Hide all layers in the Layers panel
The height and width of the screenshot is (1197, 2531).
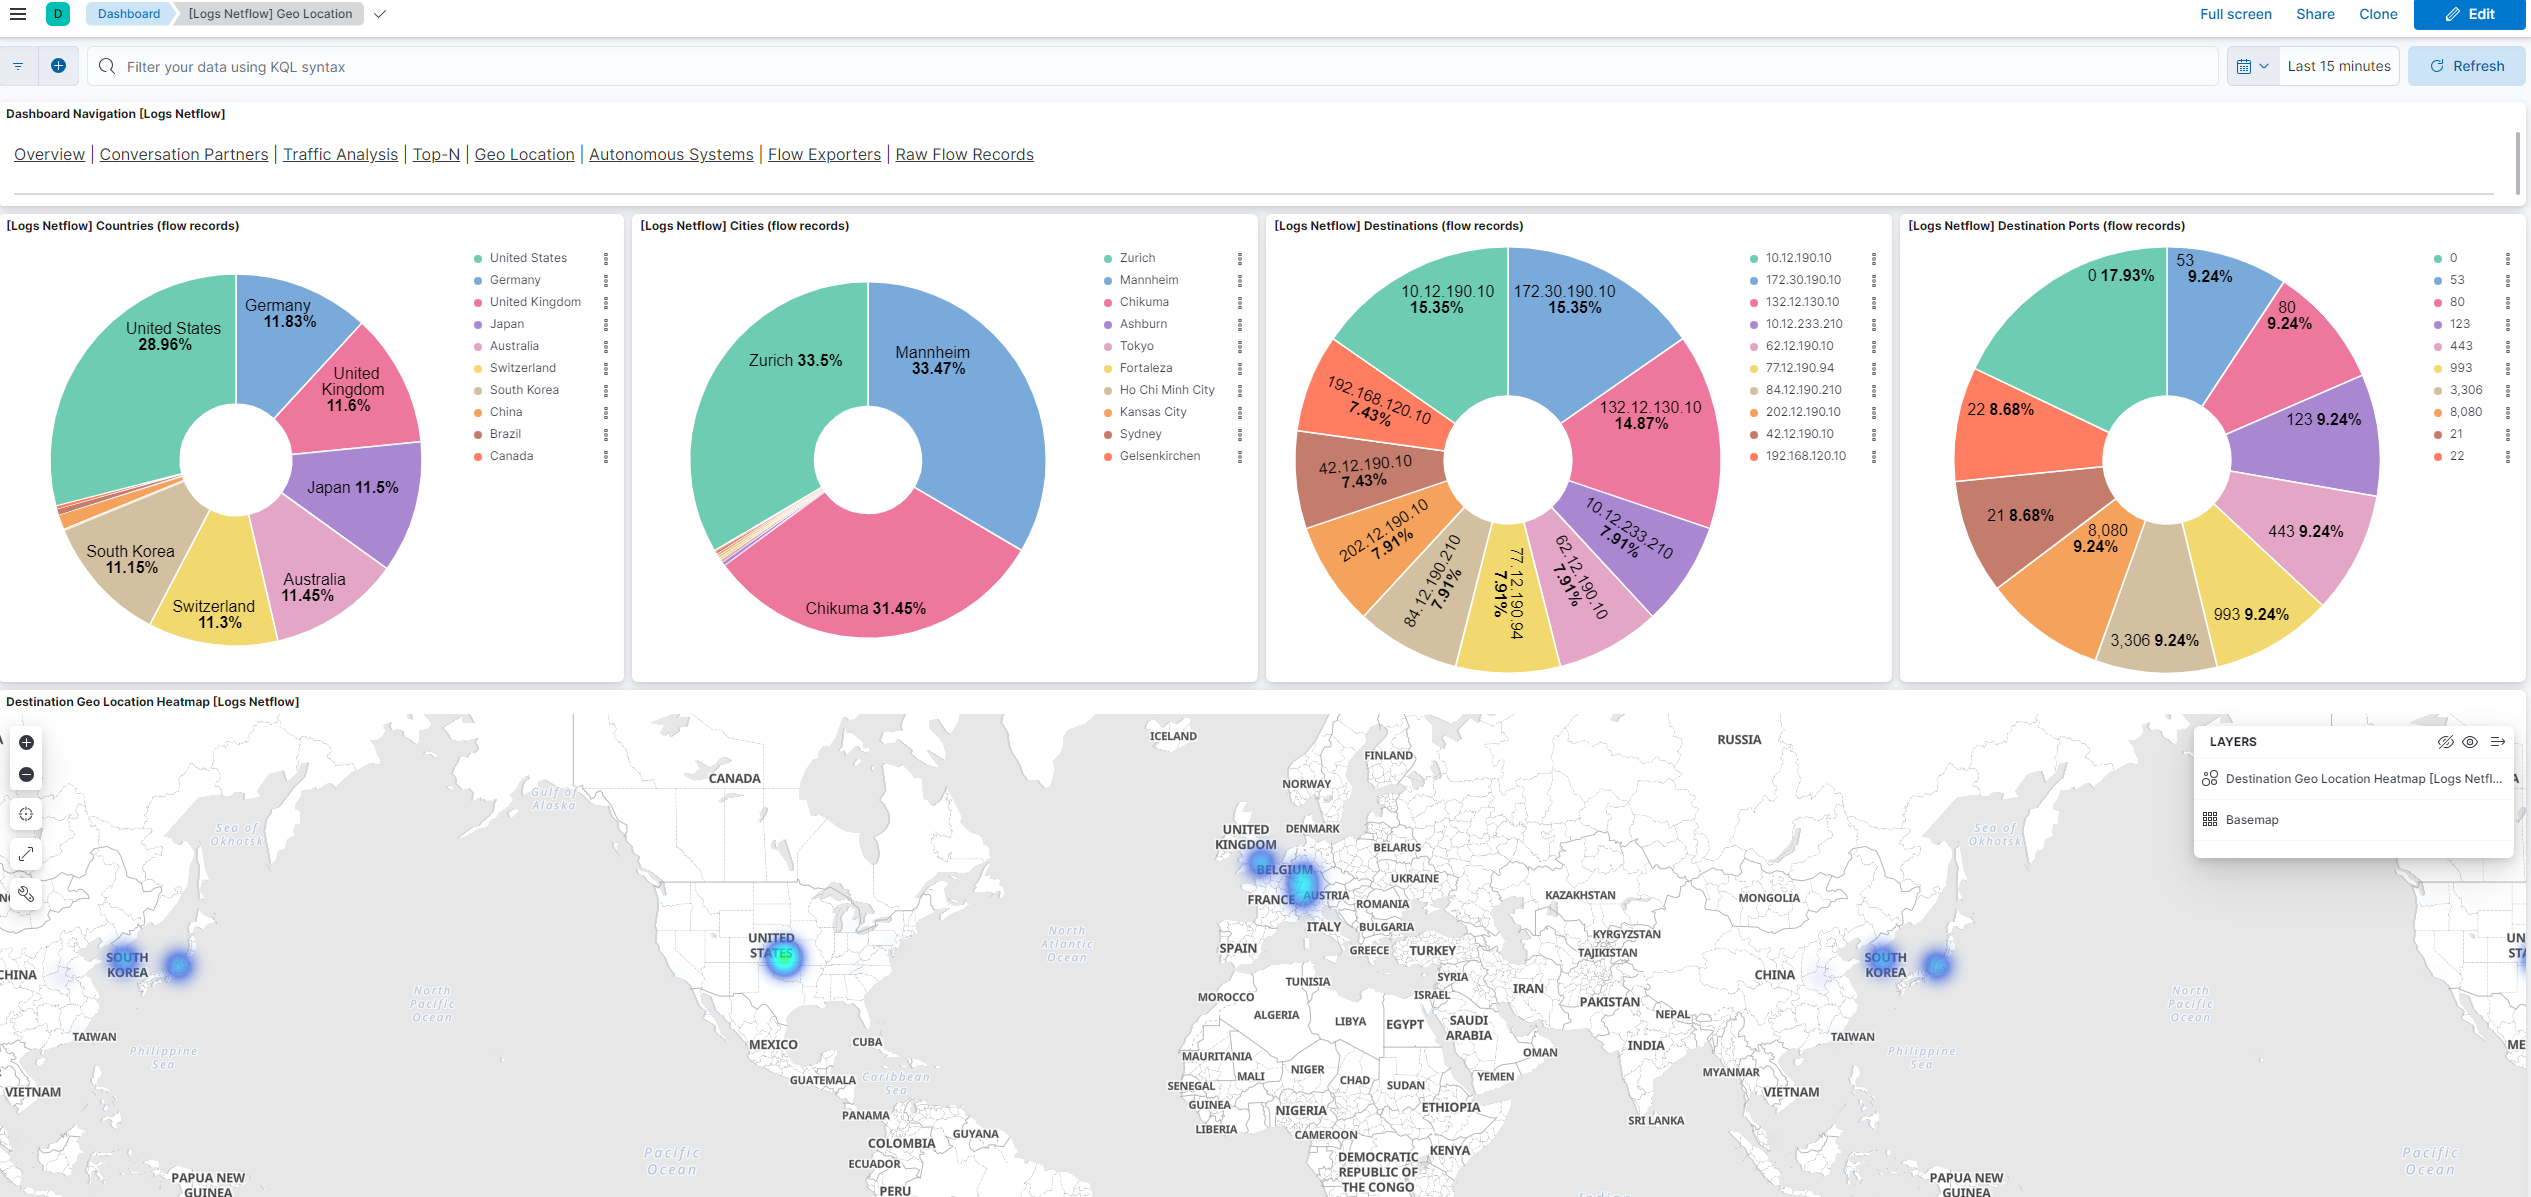pyautogui.click(x=2446, y=741)
